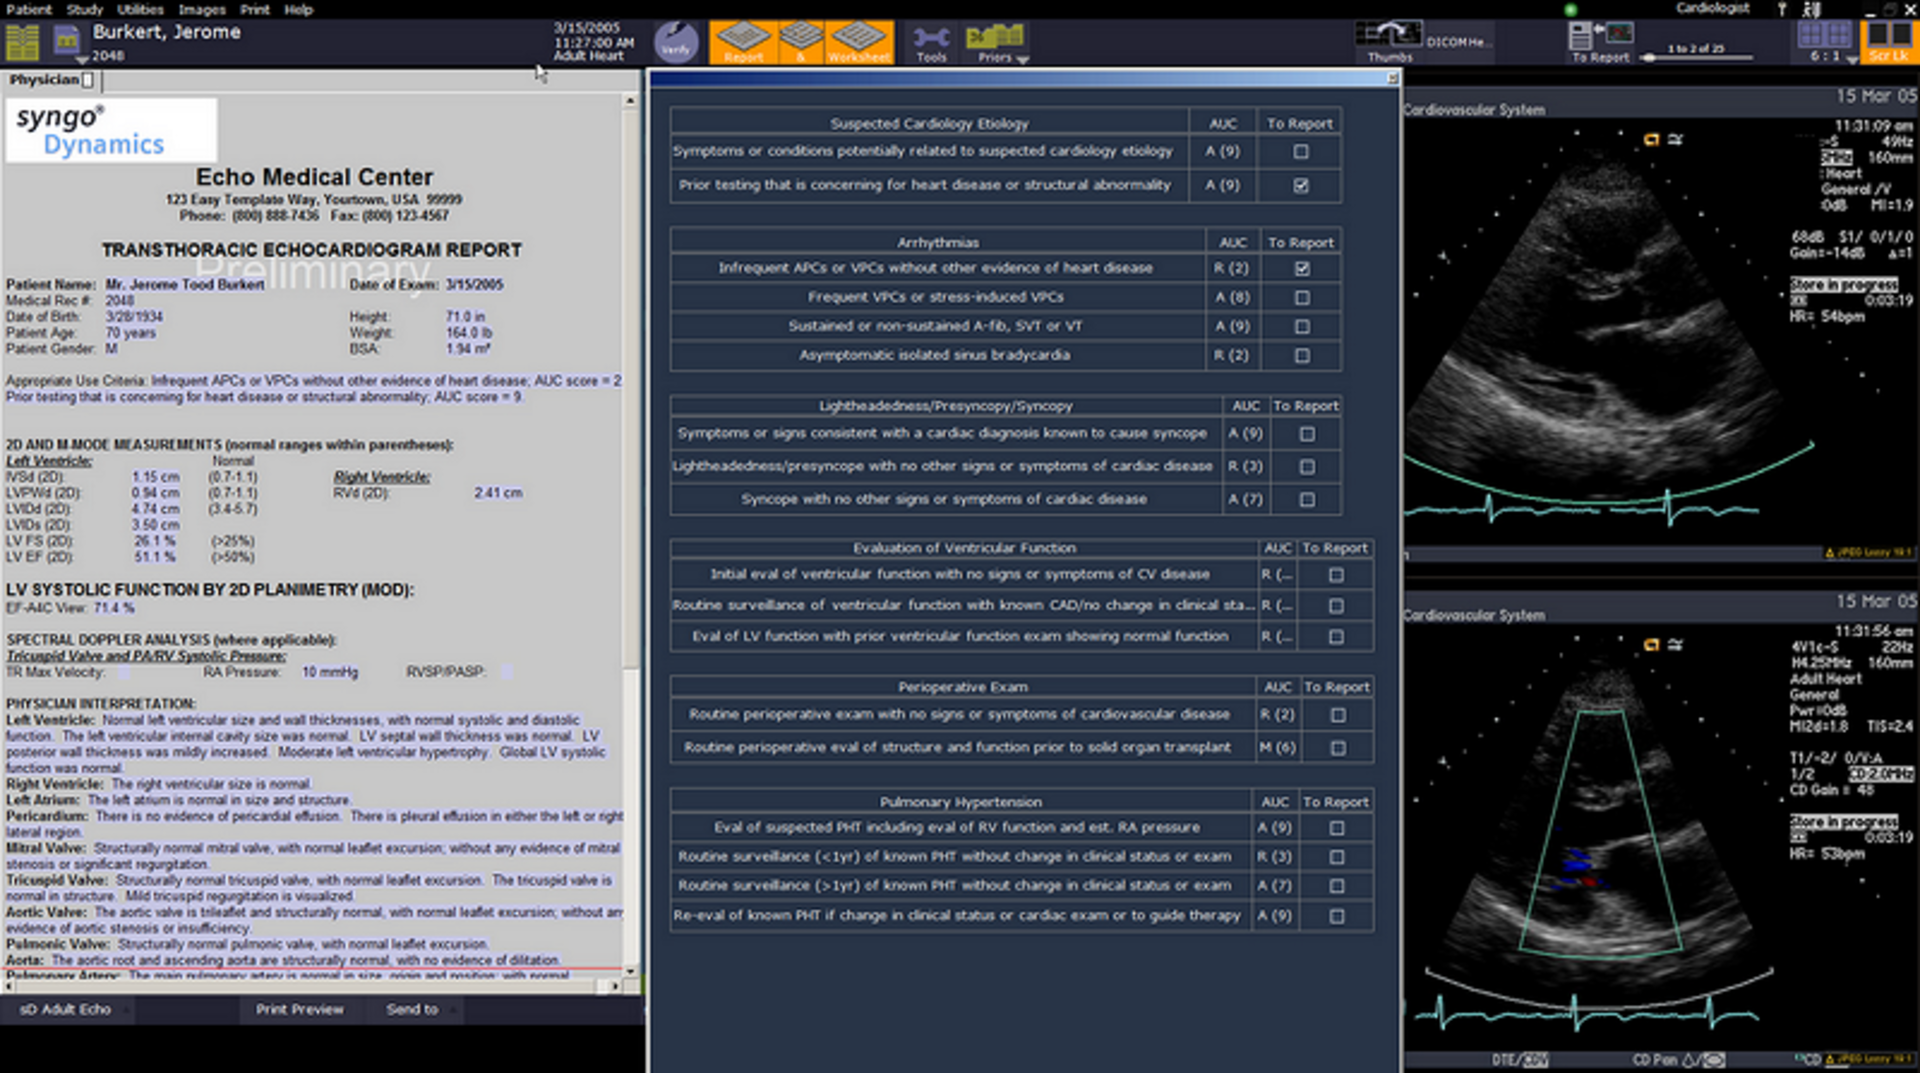Click the Verify round icon

click(x=676, y=42)
